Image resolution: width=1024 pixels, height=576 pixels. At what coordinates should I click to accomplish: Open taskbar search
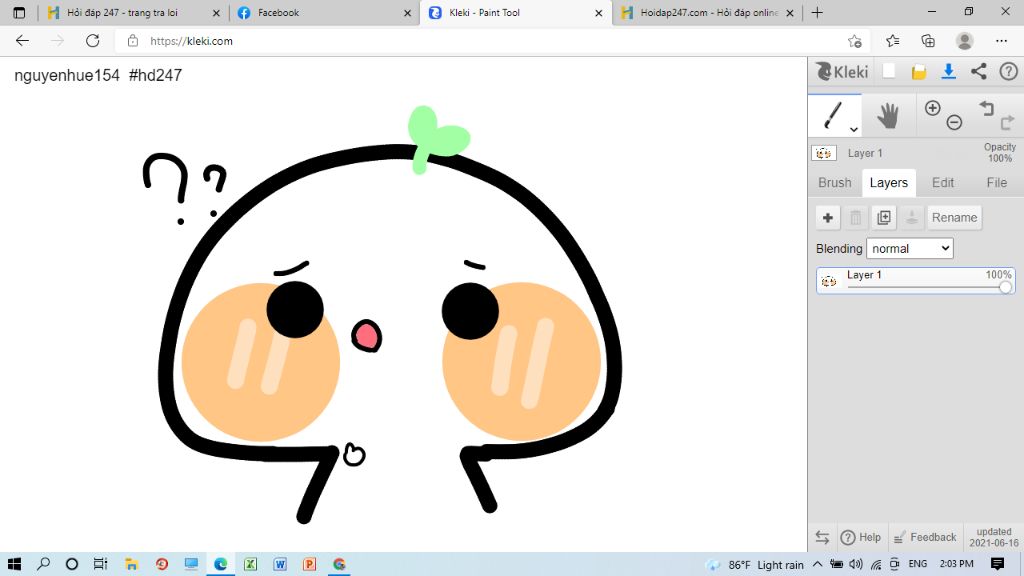[43, 564]
